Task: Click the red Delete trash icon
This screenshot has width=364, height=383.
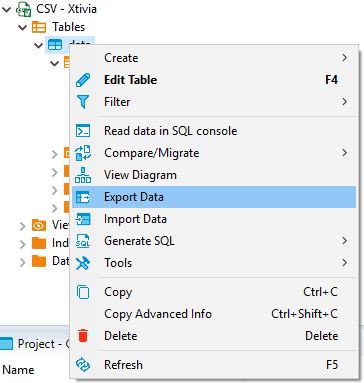Action: coord(83,336)
